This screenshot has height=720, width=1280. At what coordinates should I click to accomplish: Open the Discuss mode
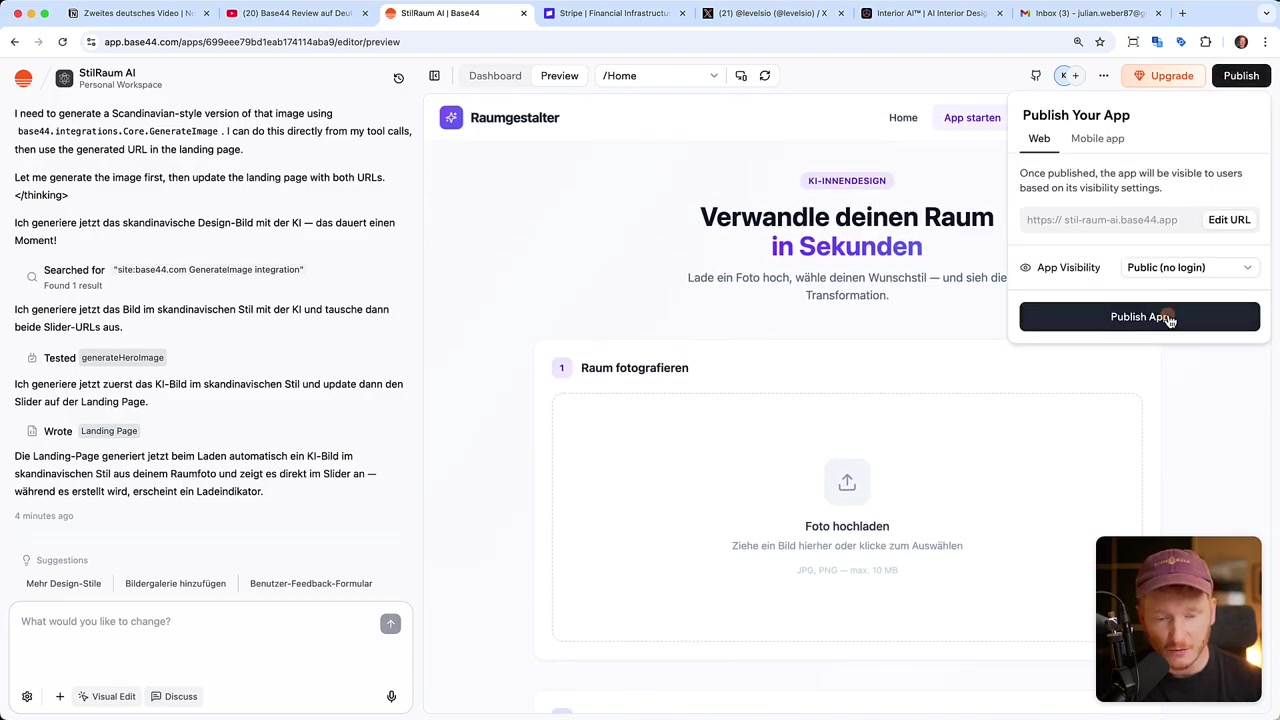[x=174, y=696]
